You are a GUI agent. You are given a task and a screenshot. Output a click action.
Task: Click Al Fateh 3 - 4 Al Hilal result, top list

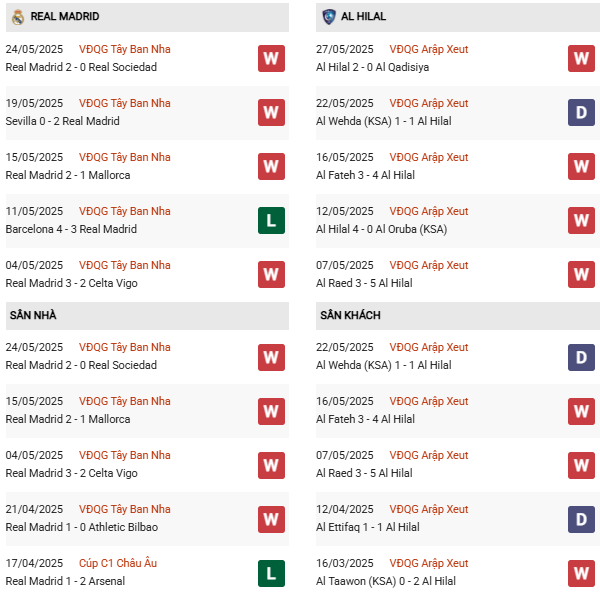point(364,175)
